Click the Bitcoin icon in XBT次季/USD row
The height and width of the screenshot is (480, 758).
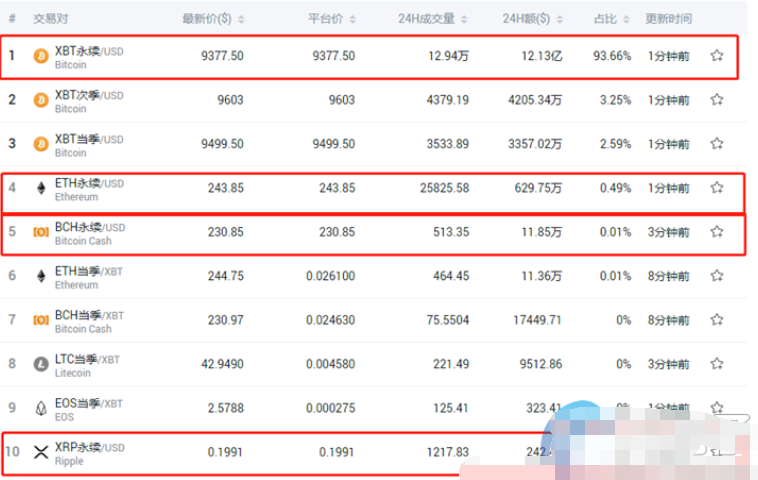pyautogui.click(x=41, y=100)
